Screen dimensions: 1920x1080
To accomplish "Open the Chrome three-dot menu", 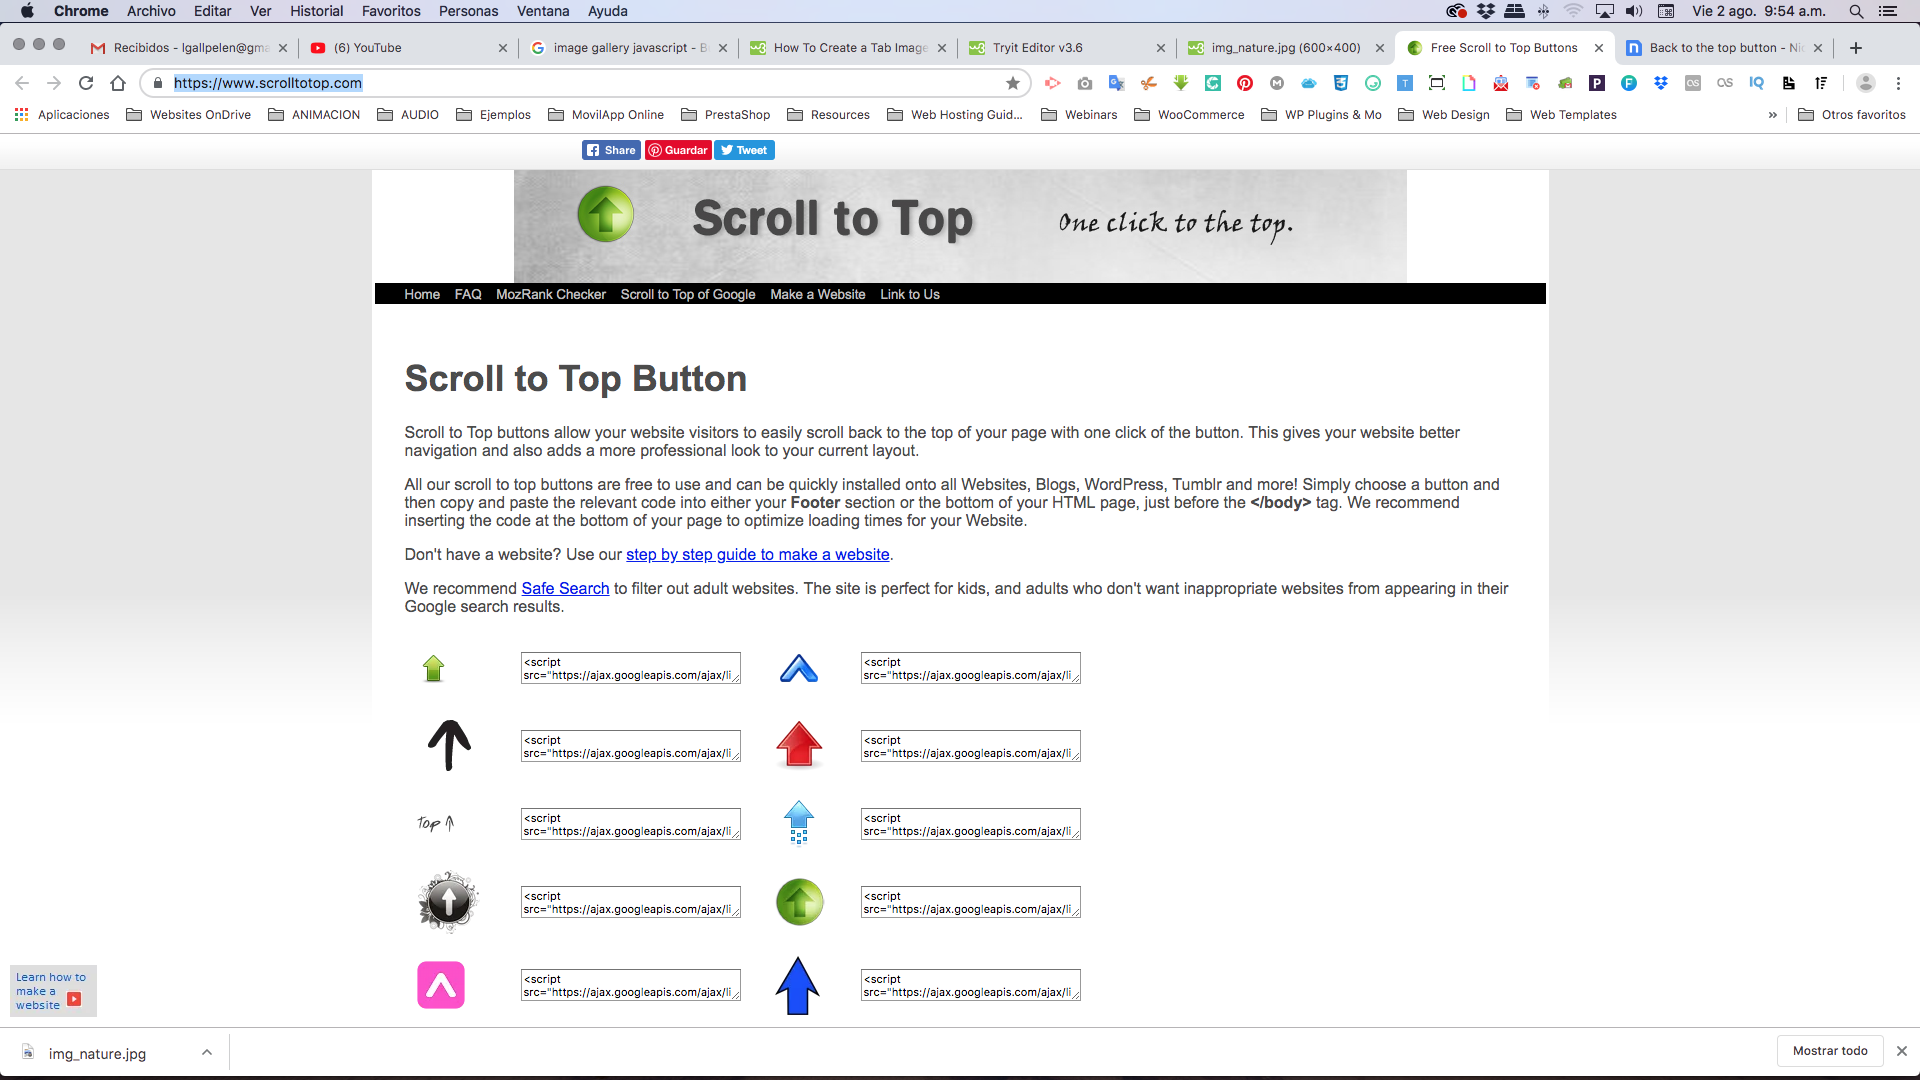I will point(1899,83).
